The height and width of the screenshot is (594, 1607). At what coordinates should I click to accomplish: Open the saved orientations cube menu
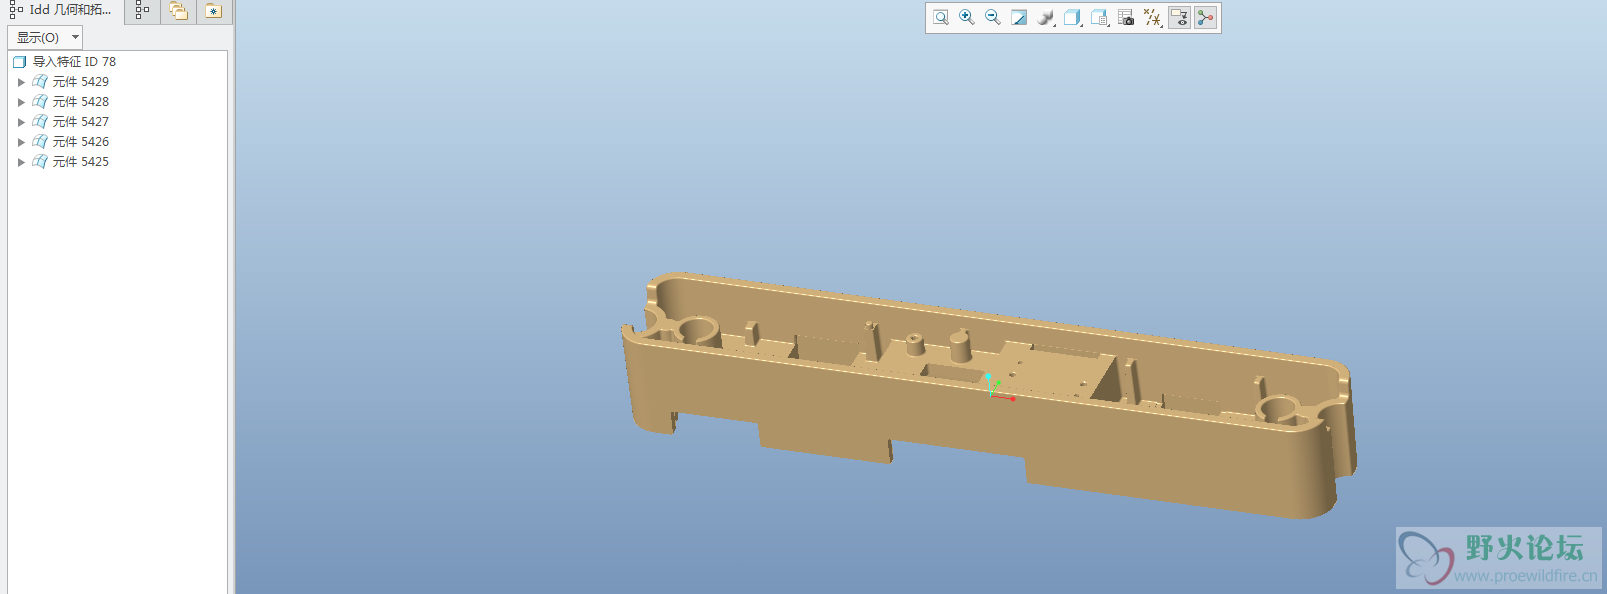pos(1072,18)
